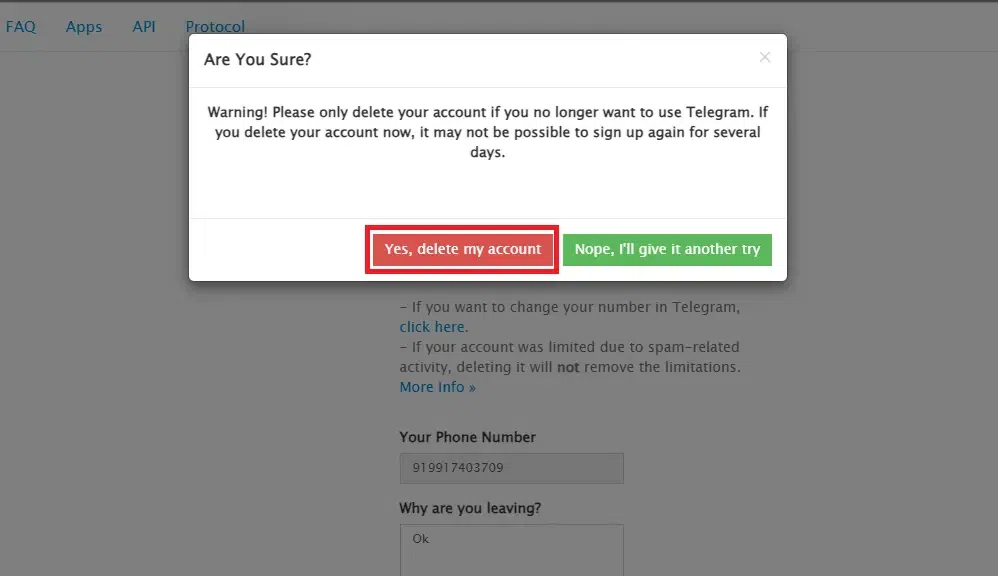Open the FAQ navigation link
Viewport: 998px width, 576px height.
(21, 27)
